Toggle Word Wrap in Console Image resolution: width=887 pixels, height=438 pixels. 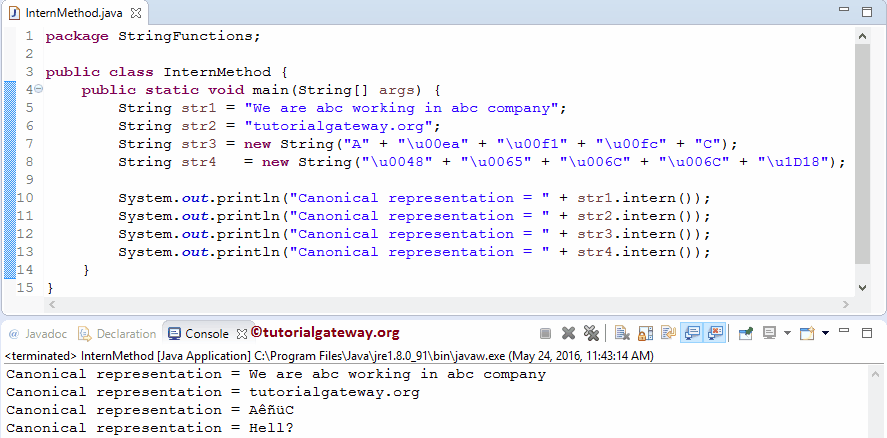click(x=668, y=333)
